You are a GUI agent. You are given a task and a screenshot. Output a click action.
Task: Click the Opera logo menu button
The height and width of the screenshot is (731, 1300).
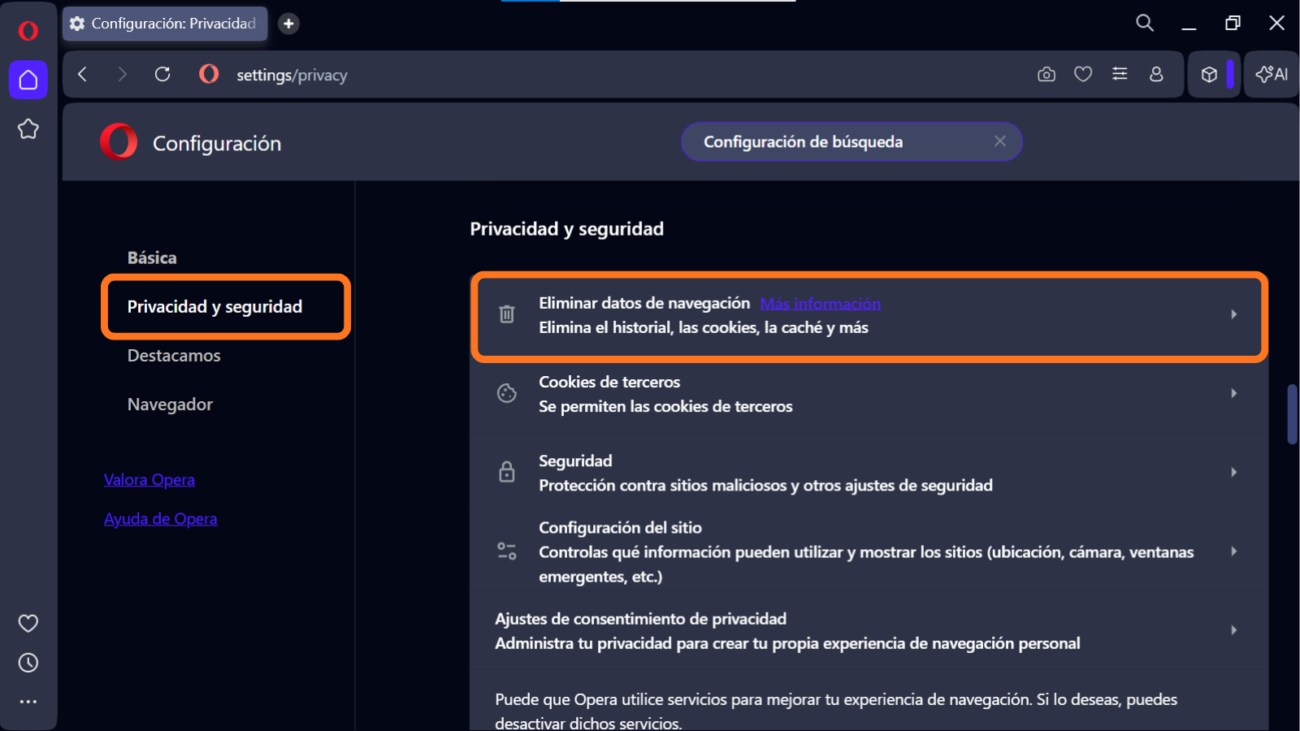[x=28, y=30]
